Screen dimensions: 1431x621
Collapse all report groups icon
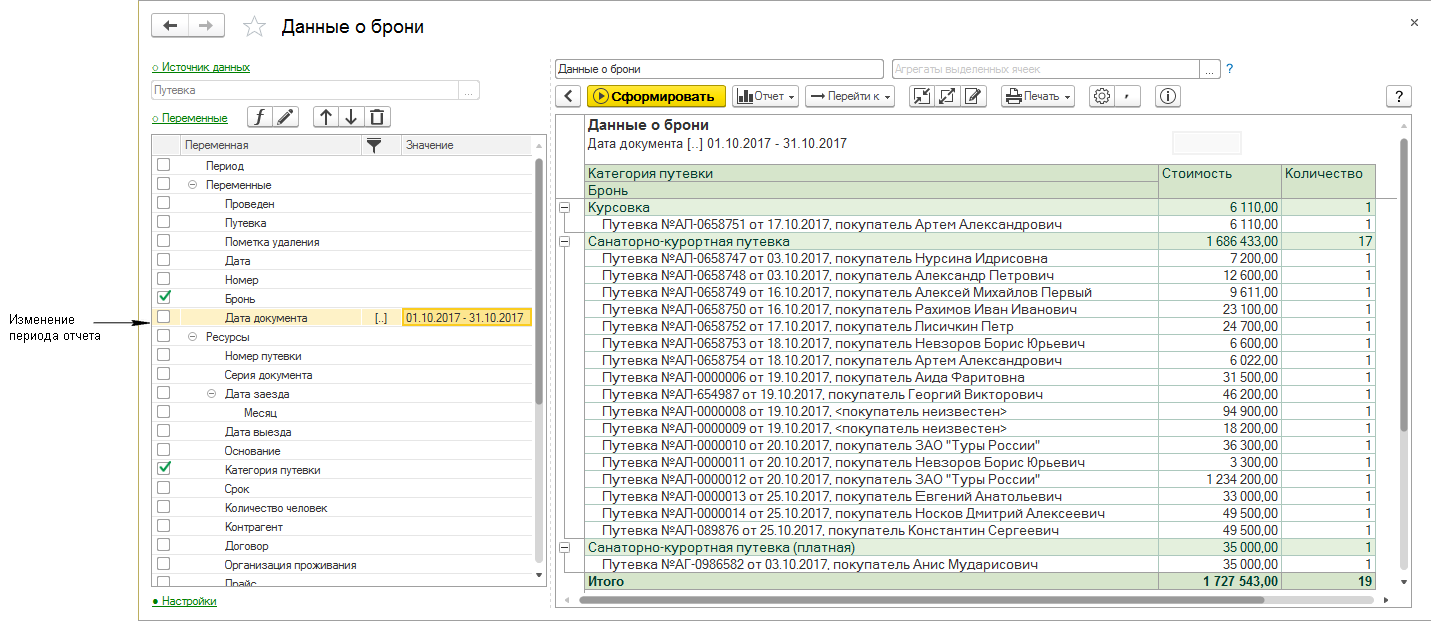[921, 96]
